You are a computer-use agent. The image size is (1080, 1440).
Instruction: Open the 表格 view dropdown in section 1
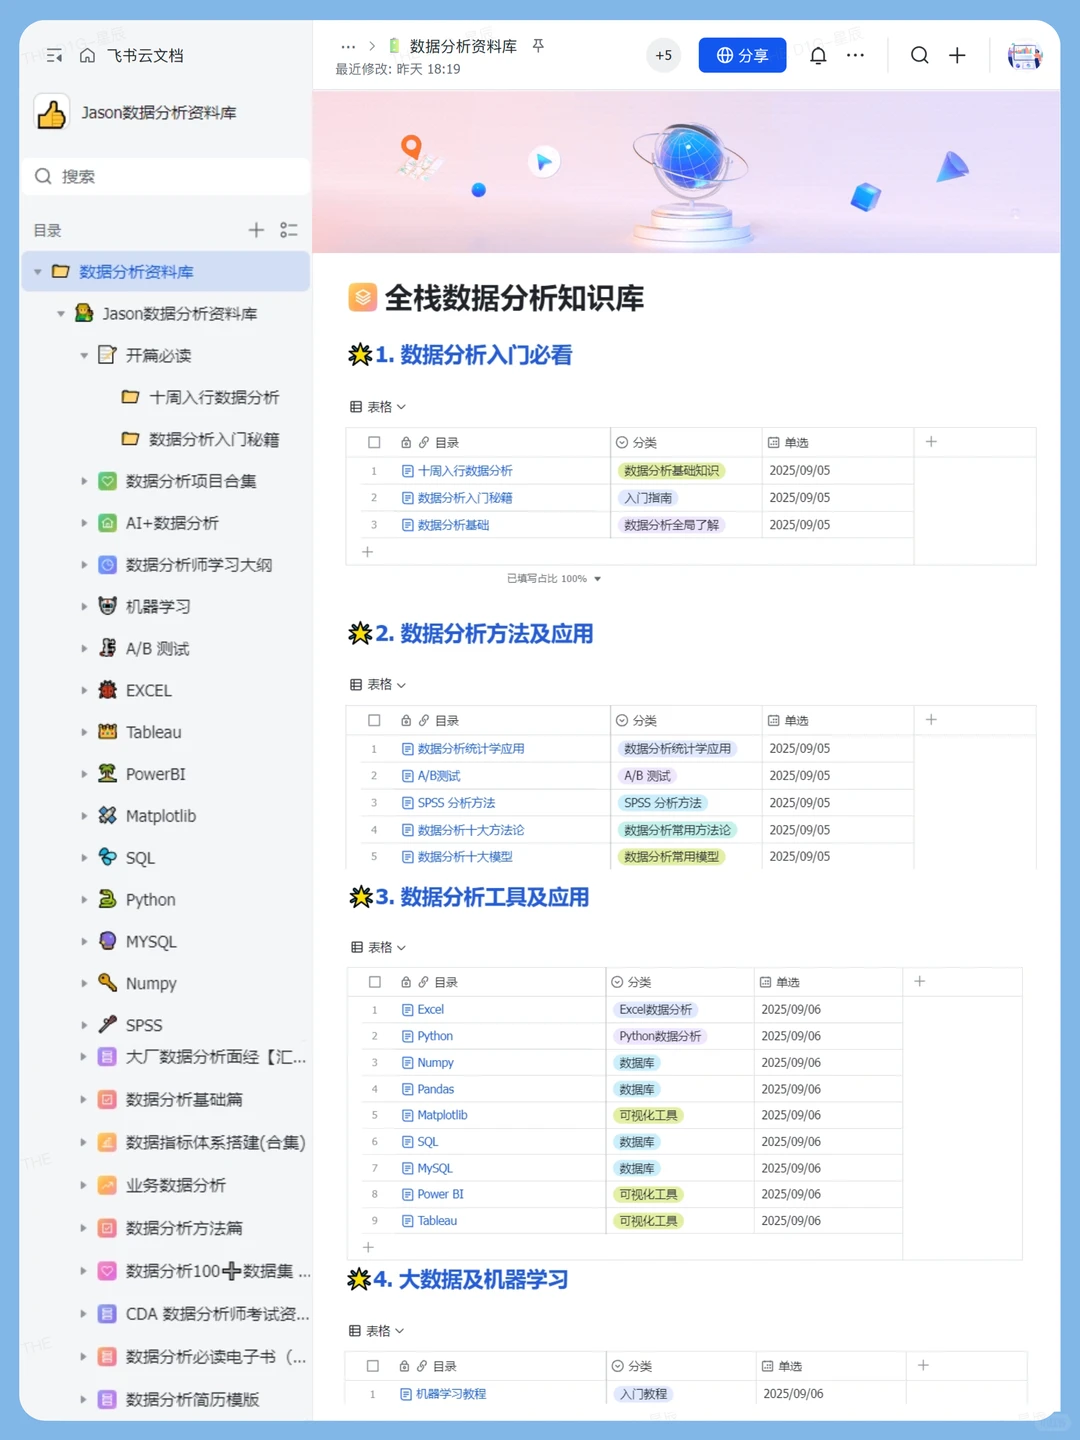378,407
